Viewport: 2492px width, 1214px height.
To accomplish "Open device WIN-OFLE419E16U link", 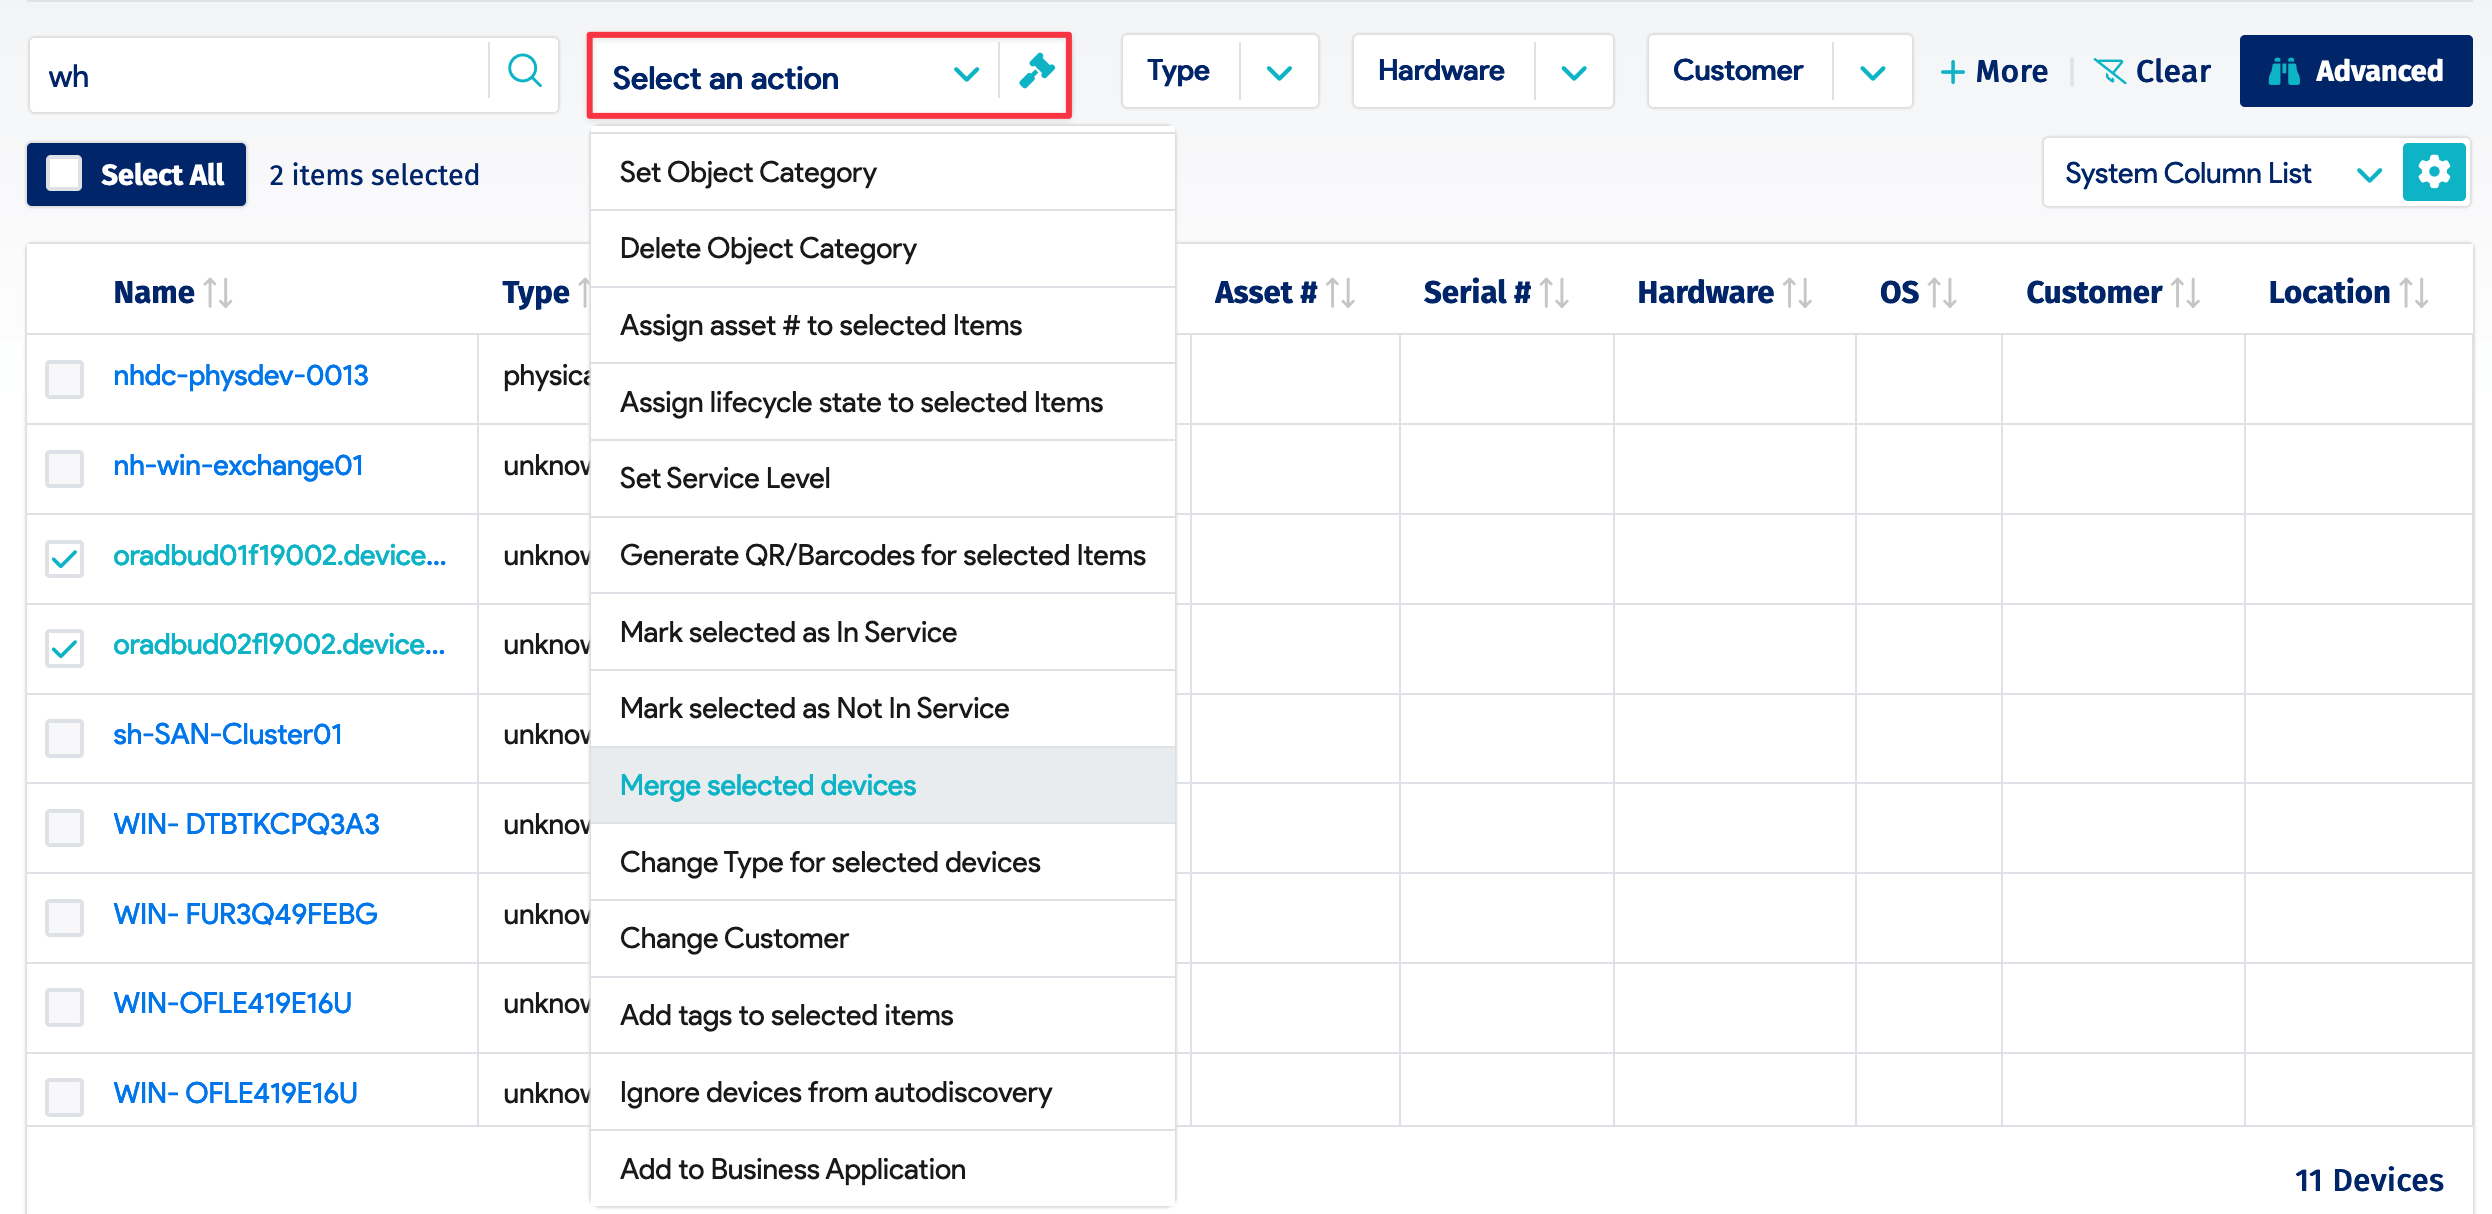I will point(232,1004).
